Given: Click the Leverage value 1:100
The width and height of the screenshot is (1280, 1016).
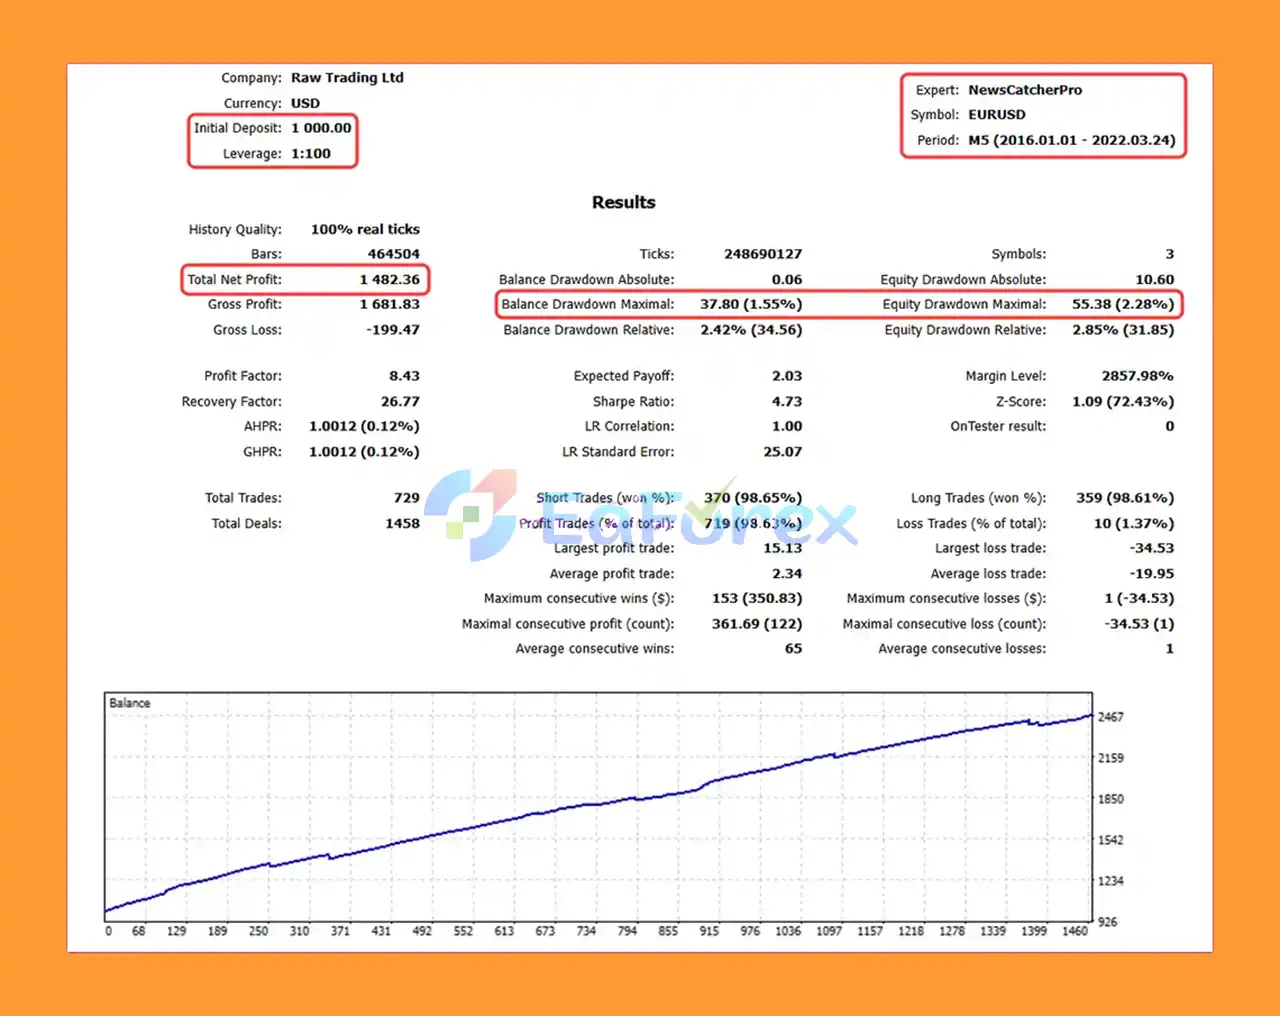Looking at the screenshot, I should tap(310, 154).
